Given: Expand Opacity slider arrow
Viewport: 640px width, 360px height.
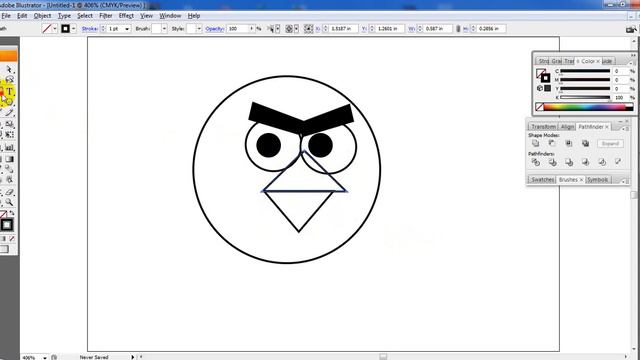Looking at the screenshot, I should [x=251, y=29].
